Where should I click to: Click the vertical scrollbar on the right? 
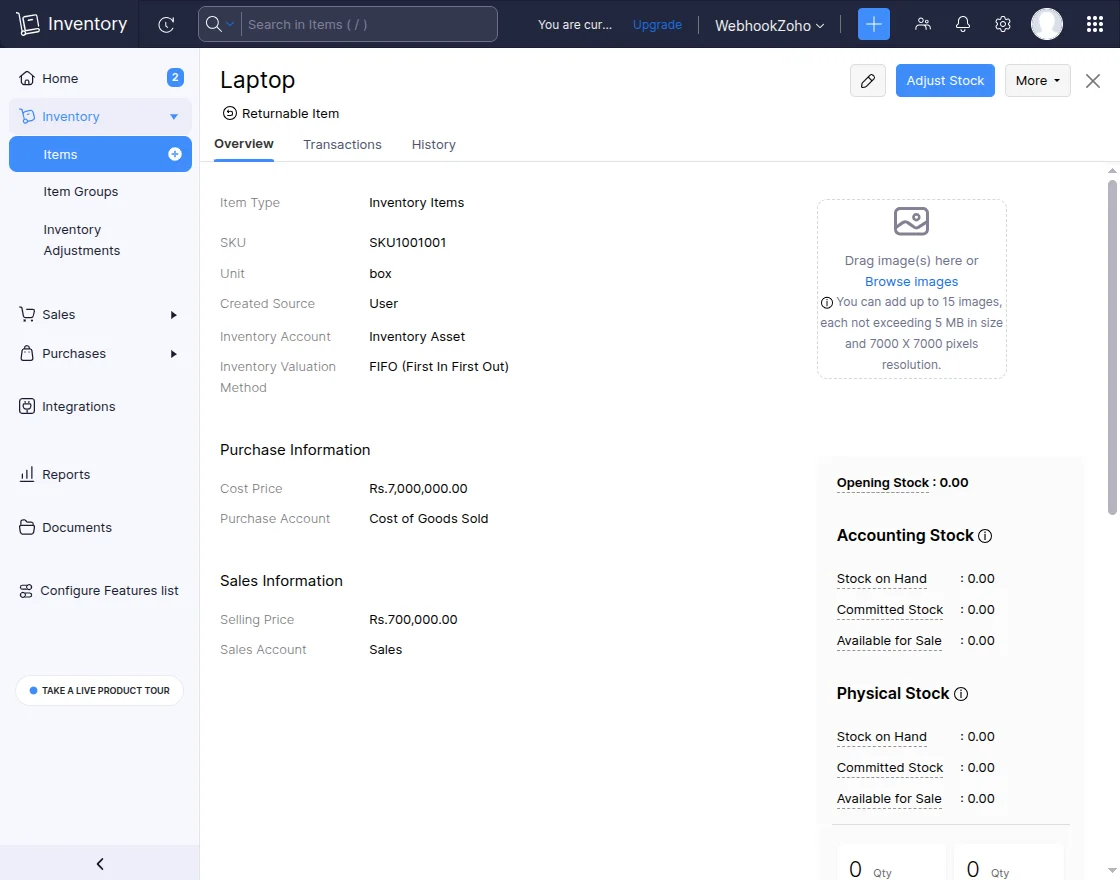point(1112,345)
